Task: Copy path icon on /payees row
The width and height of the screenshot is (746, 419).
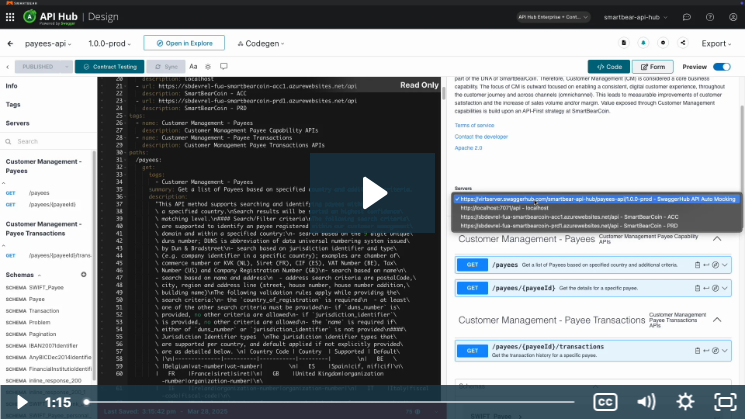Action: coord(697,265)
